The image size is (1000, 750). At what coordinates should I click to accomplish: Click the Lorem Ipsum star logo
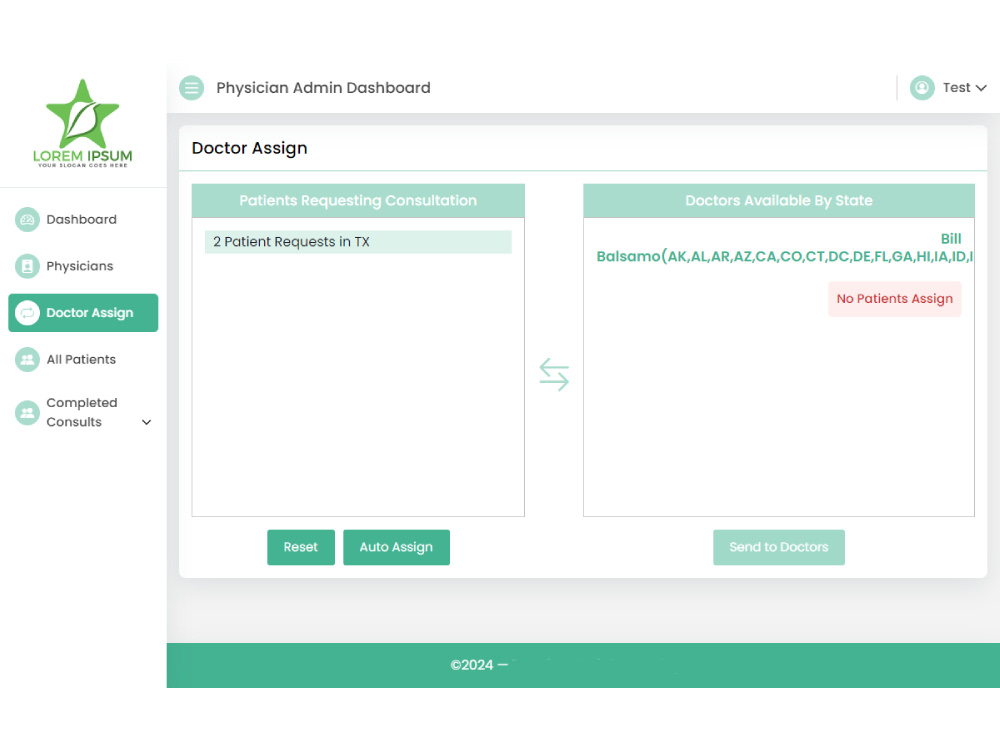83,123
